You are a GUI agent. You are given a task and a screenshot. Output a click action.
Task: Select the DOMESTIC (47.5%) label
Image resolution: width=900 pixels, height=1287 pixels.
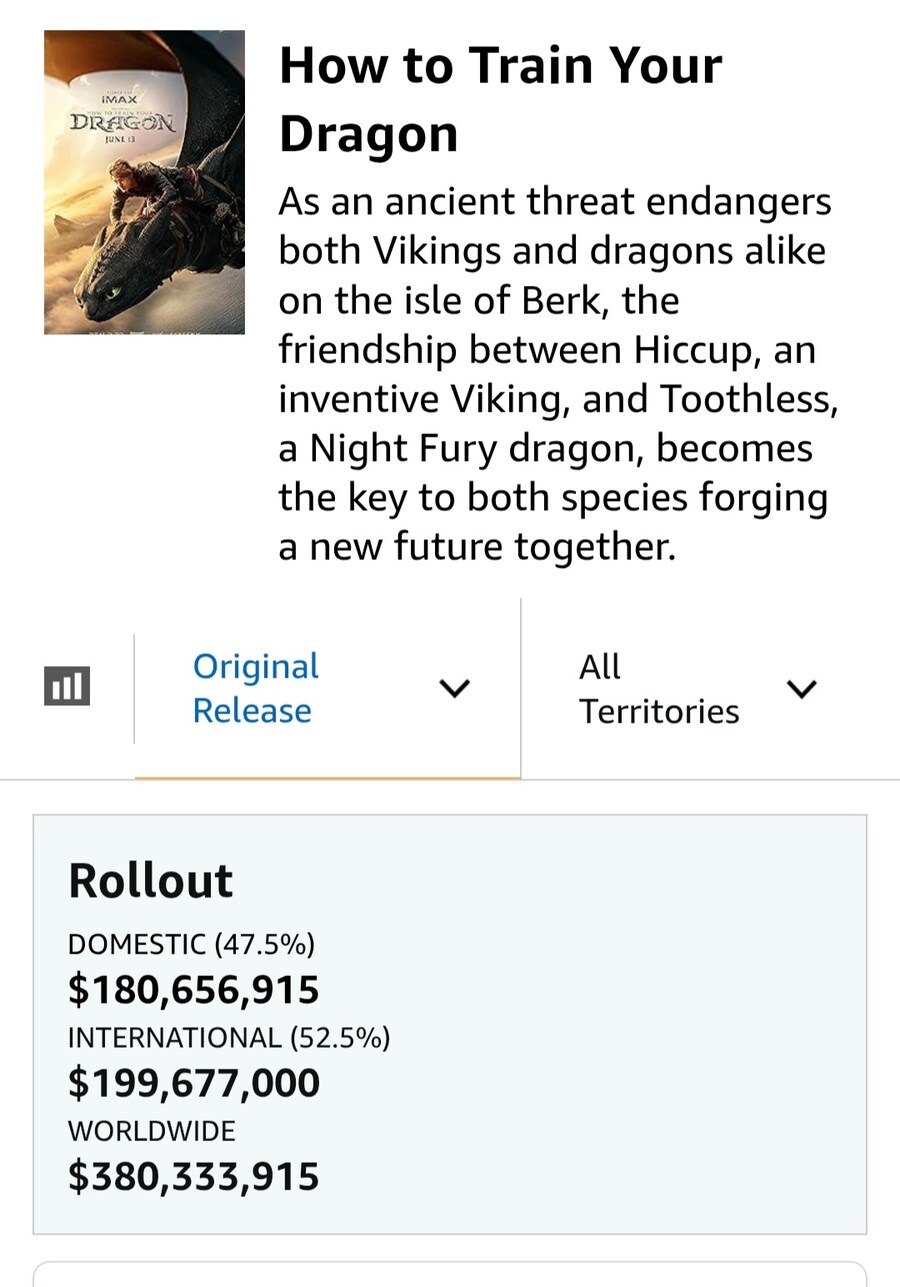tap(191, 944)
